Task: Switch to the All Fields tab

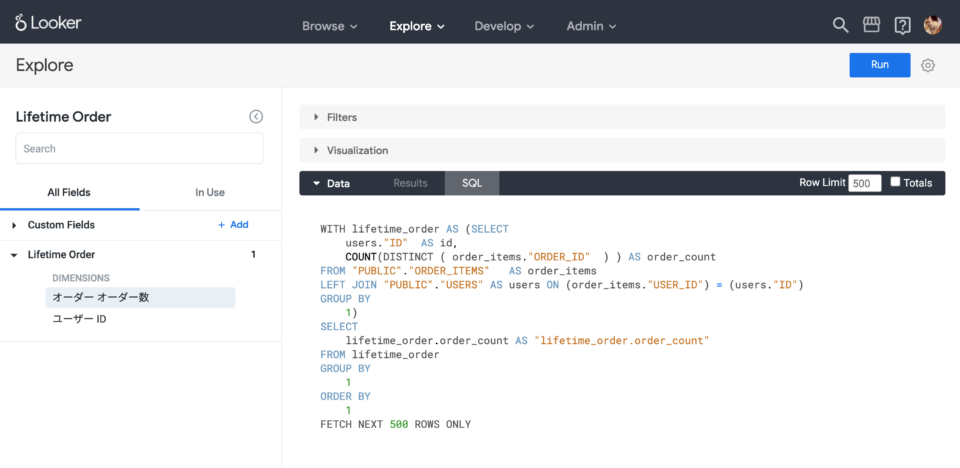Action: click(69, 192)
